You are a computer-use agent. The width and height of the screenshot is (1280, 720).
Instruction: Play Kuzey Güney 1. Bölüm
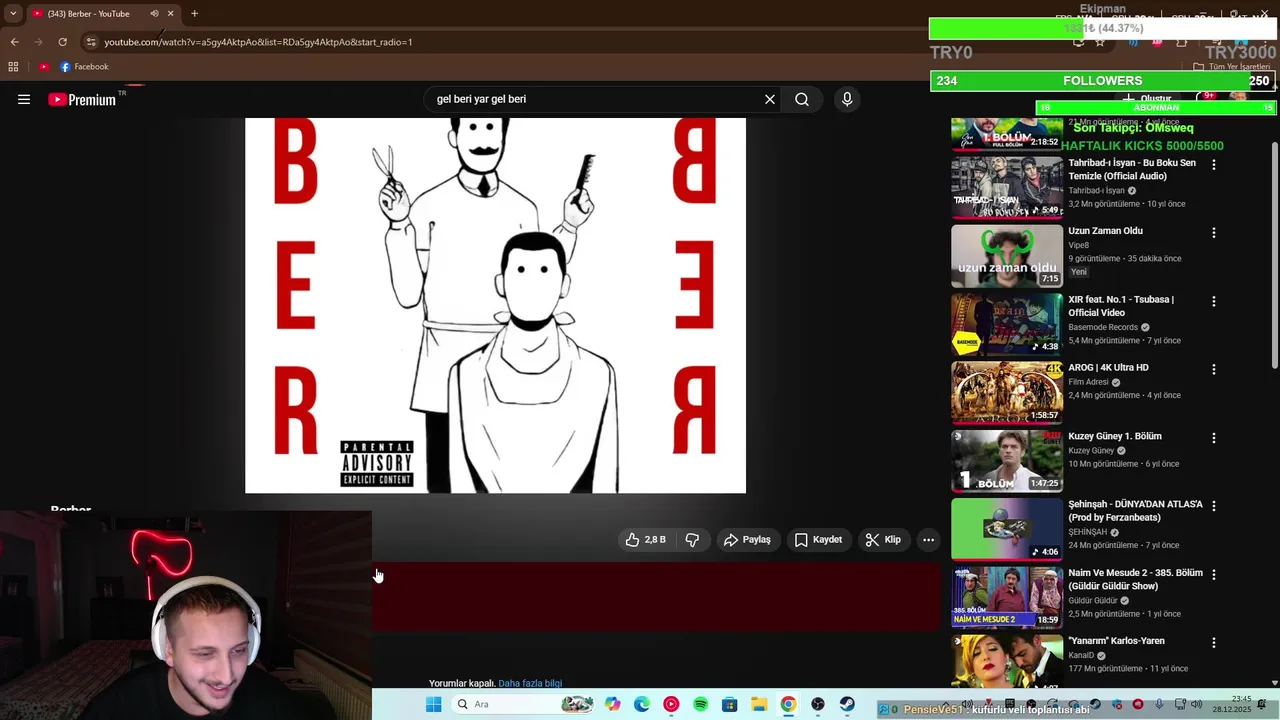click(x=1114, y=436)
